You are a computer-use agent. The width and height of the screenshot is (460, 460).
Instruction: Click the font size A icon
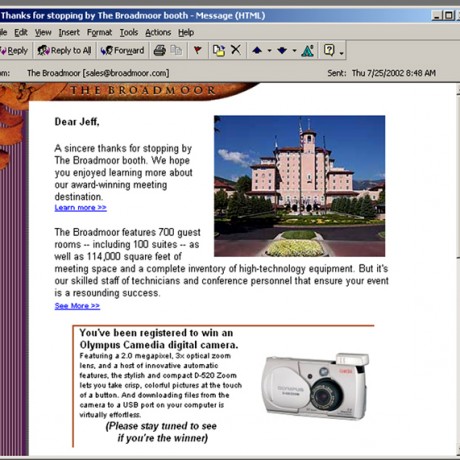307,51
